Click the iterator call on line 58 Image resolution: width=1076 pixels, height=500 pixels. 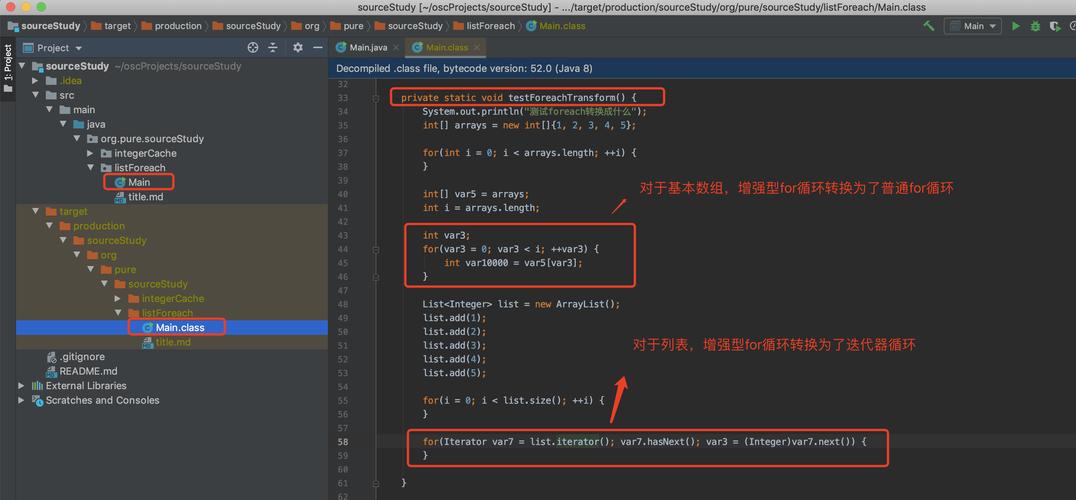pyautogui.click(x=578, y=442)
